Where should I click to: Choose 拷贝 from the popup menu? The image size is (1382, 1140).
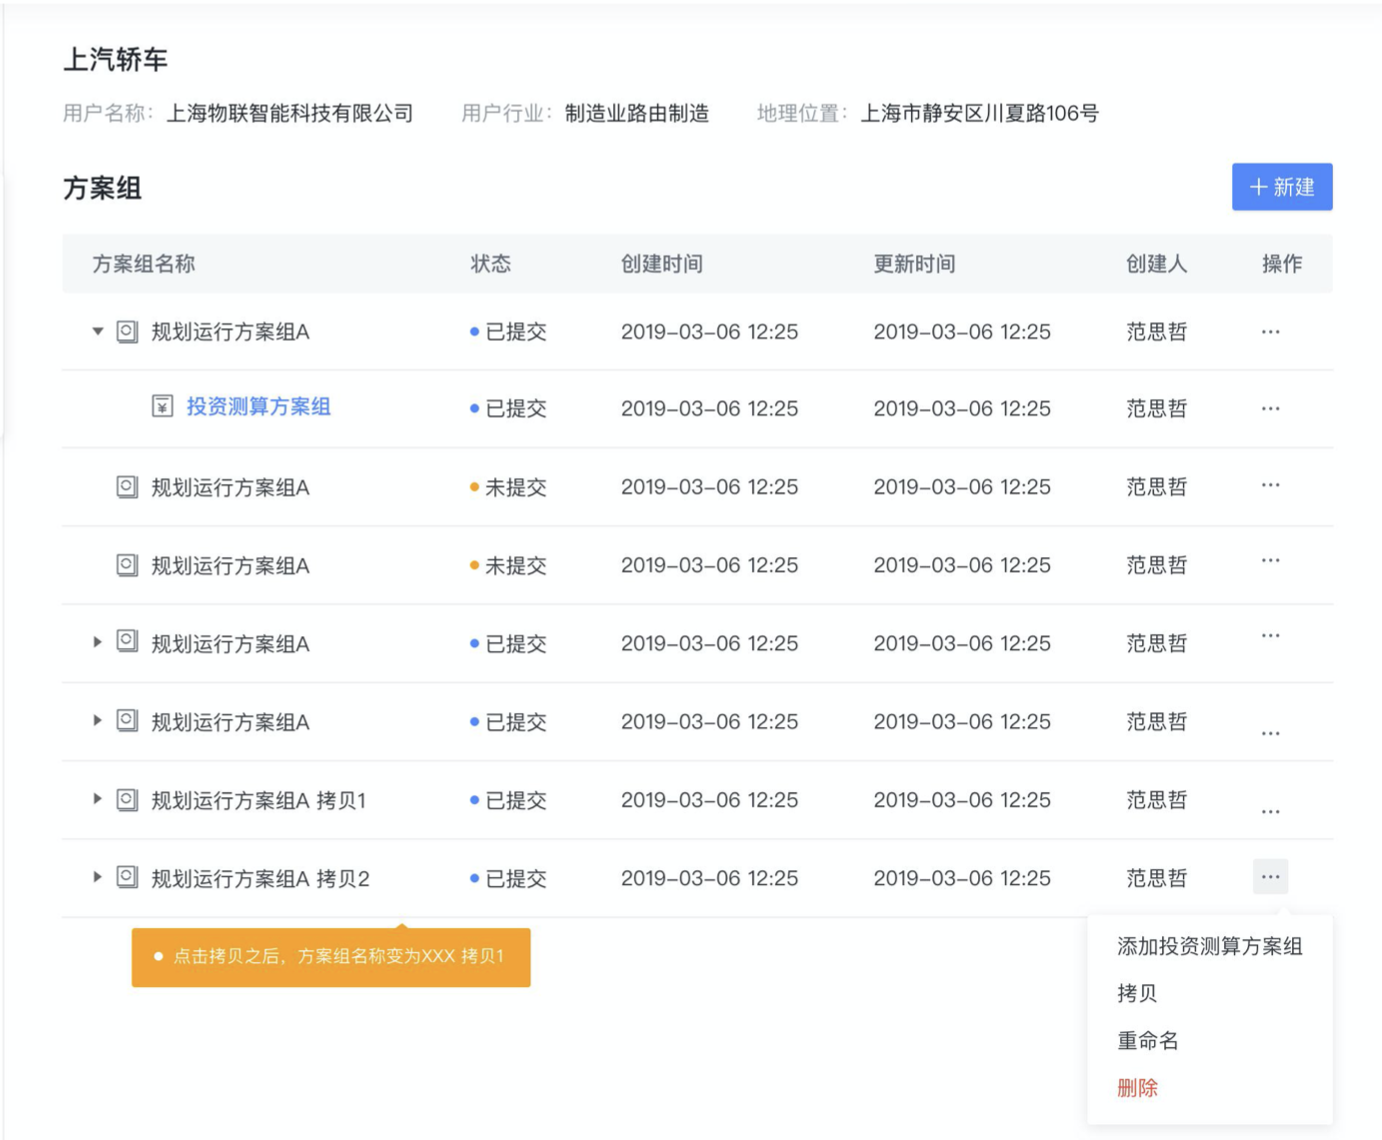coord(1137,993)
